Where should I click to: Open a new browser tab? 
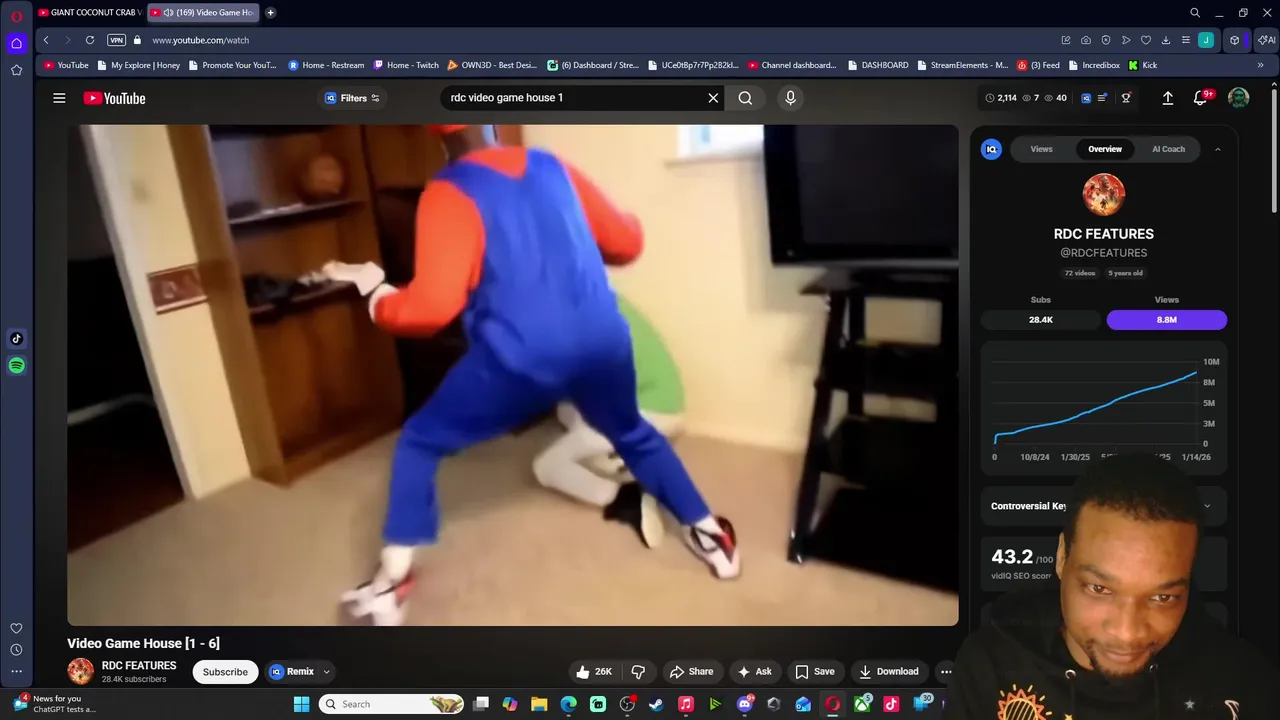click(x=270, y=12)
